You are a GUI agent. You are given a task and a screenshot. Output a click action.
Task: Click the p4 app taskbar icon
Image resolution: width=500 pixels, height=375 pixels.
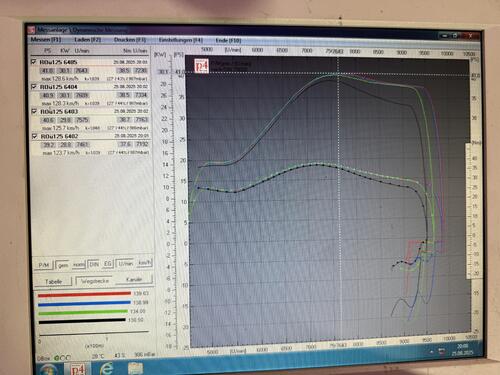[78, 369]
